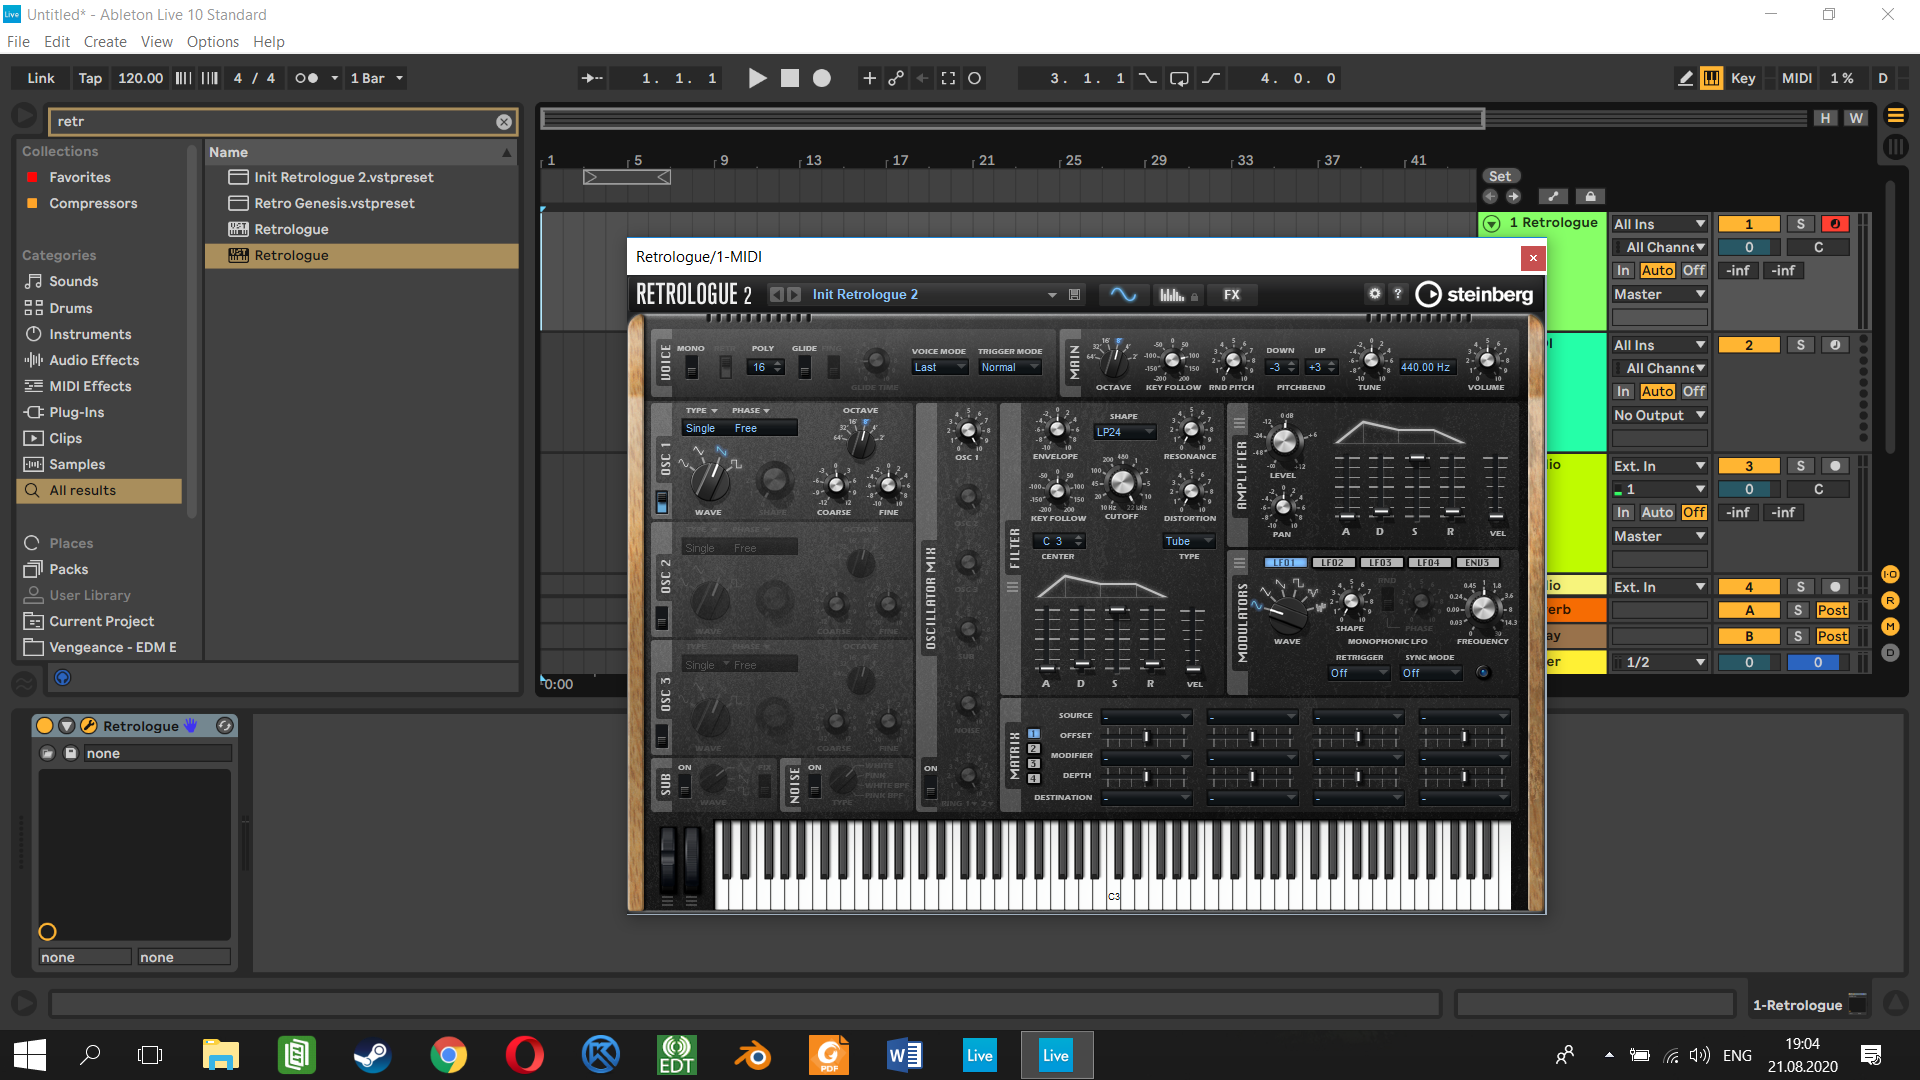This screenshot has width=1920, height=1080.
Task: Toggle computer MIDI keyboard icon
Action: coord(1712,78)
